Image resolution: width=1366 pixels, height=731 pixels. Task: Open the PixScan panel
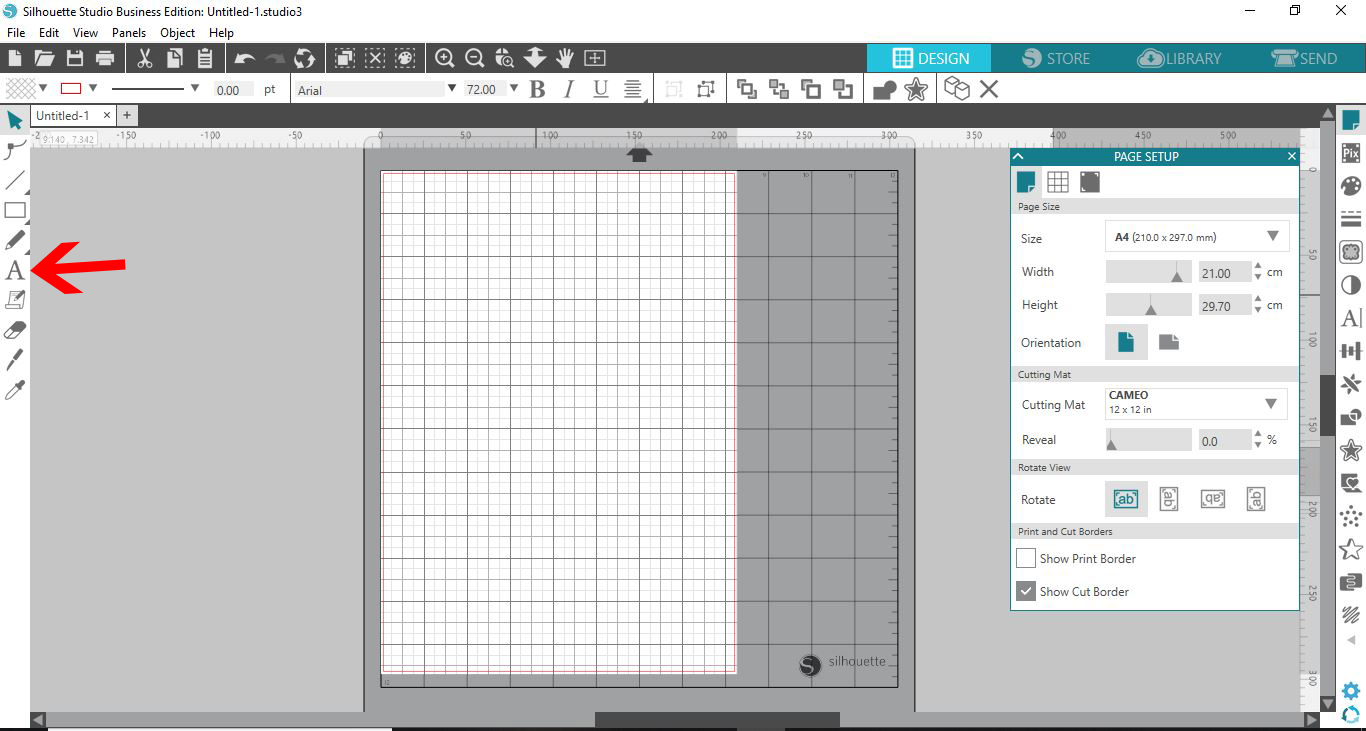[x=1351, y=152]
